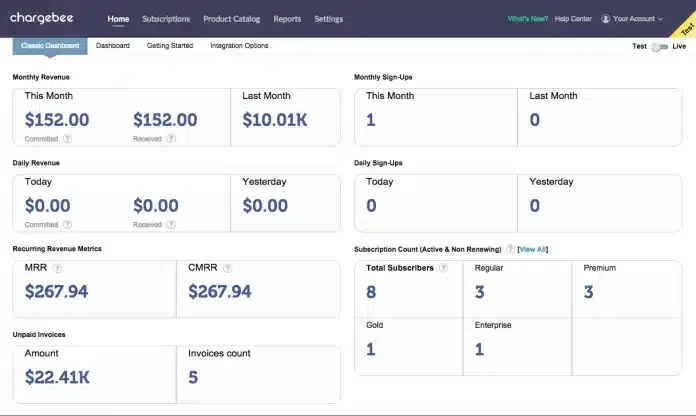Select the Classic Dashboard tab

(50, 46)
